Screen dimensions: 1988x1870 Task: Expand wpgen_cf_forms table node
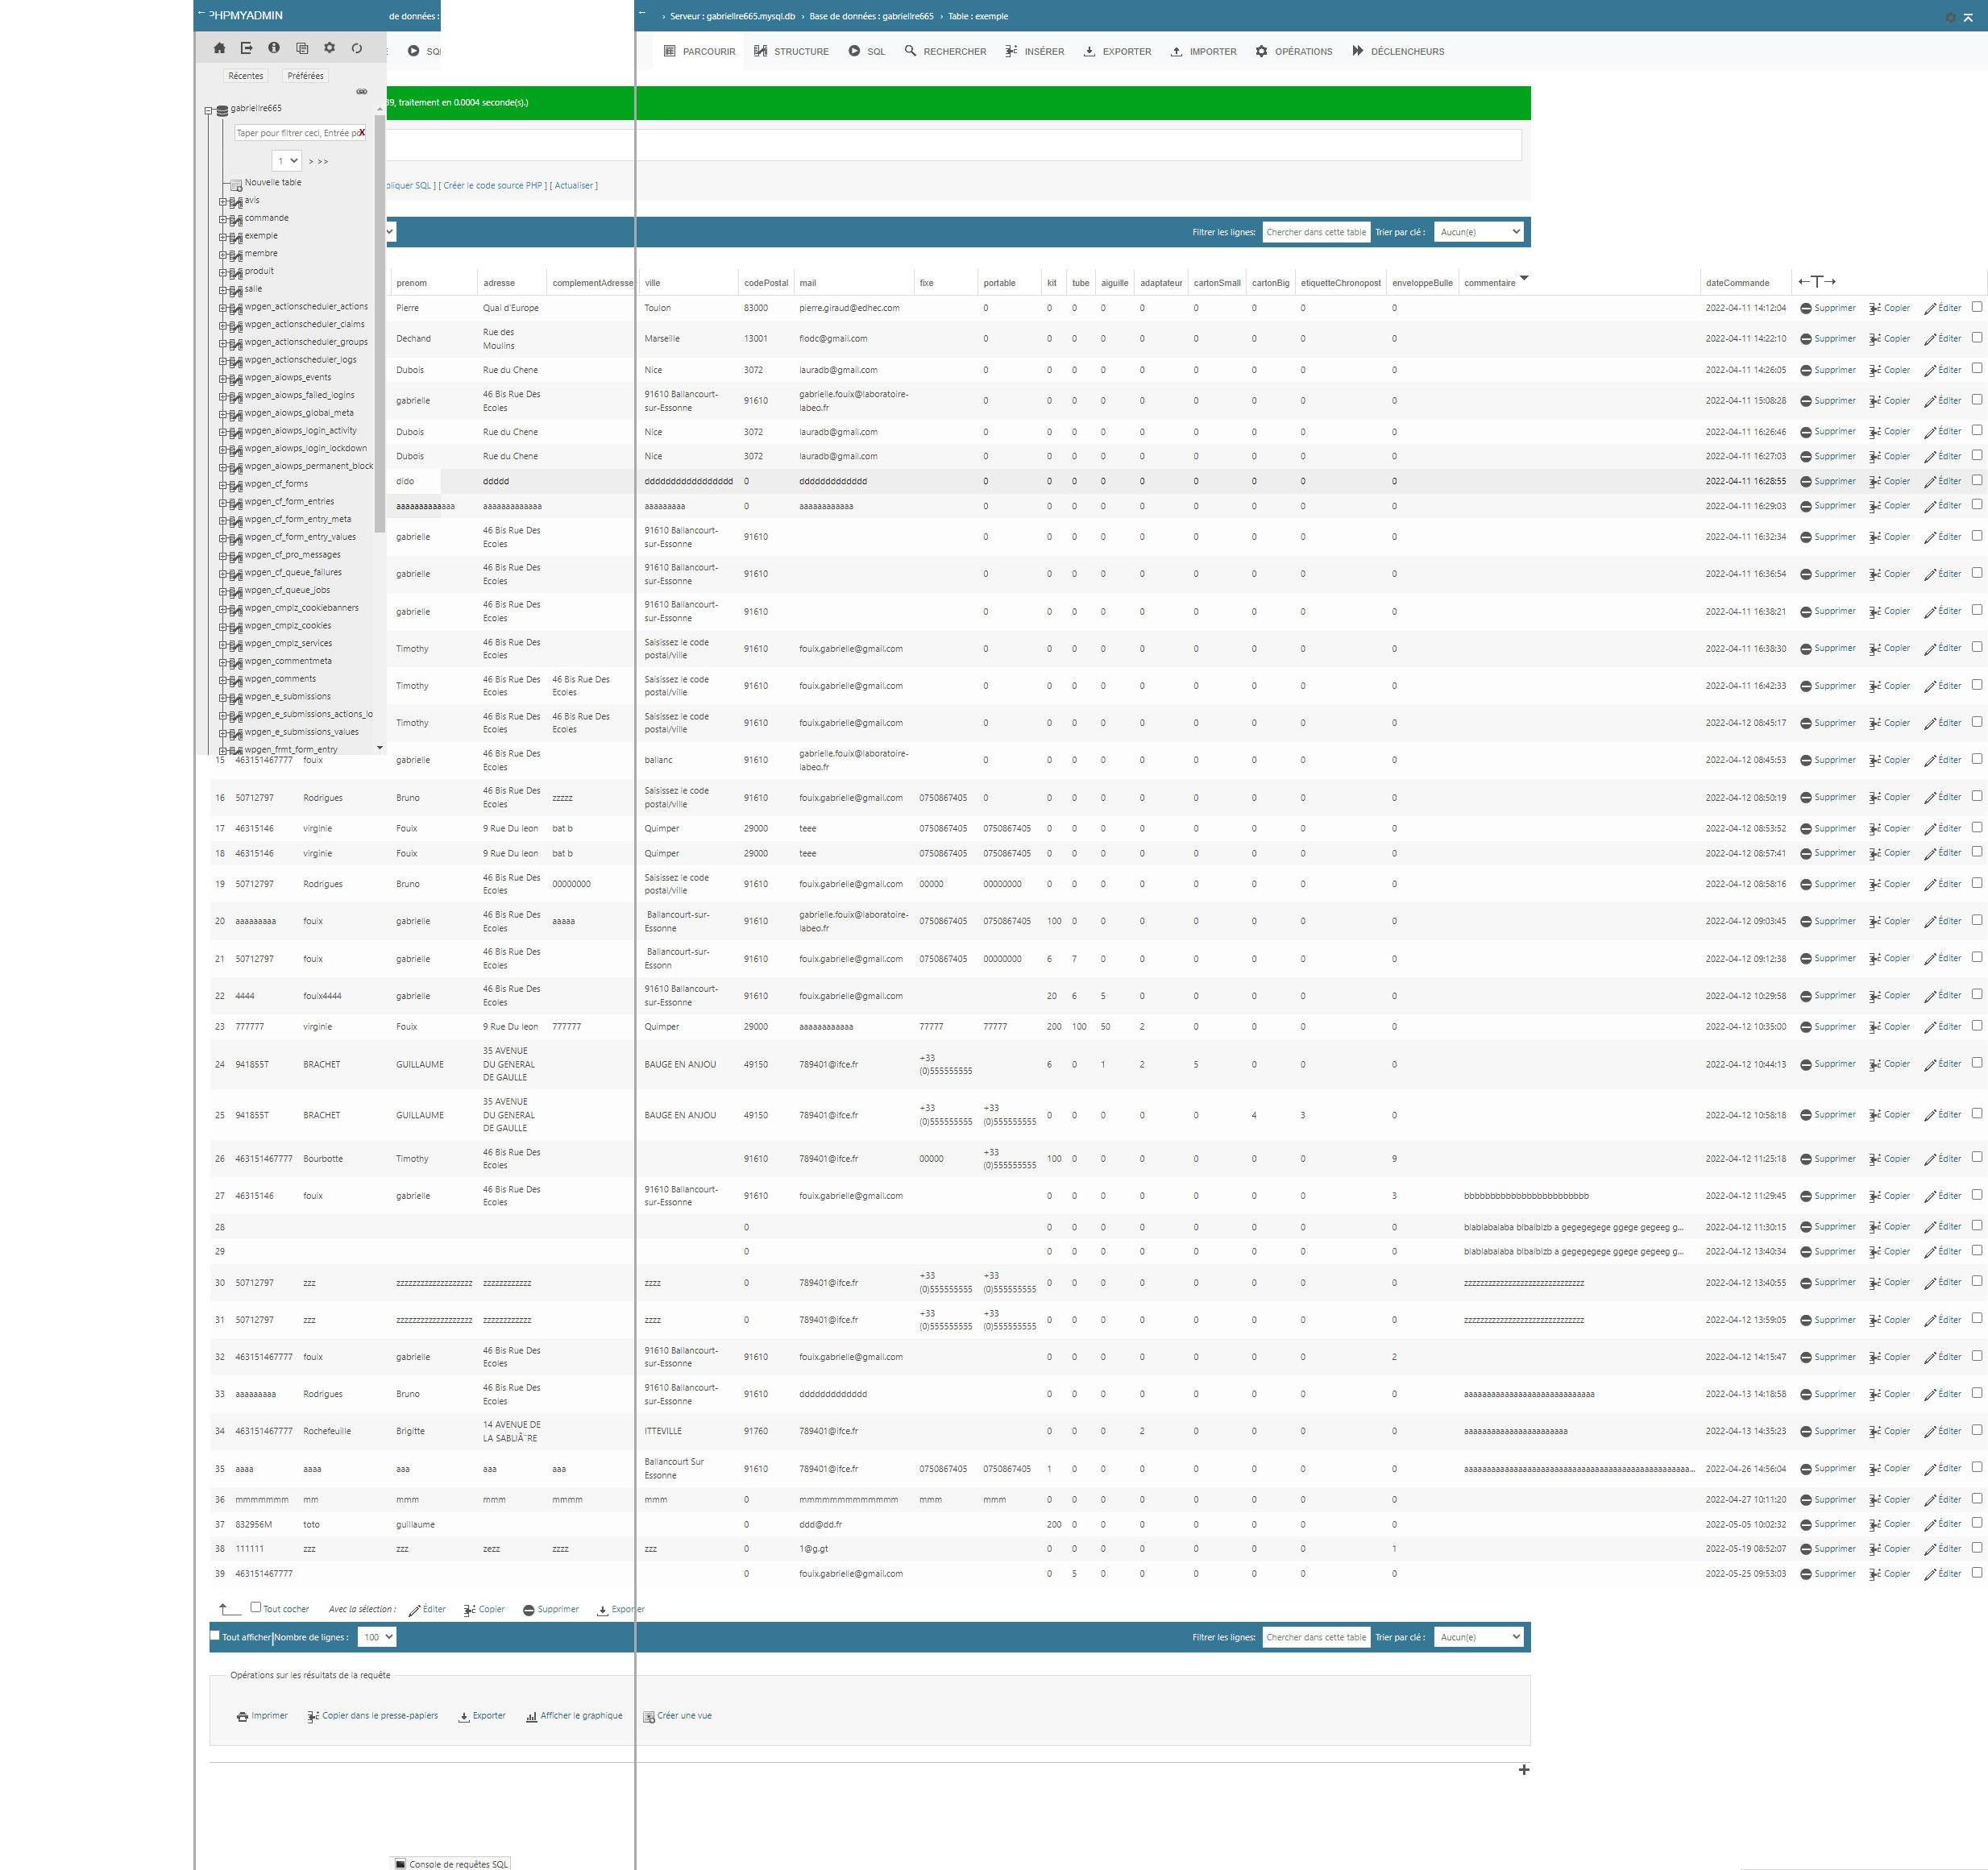click(223, 486)
